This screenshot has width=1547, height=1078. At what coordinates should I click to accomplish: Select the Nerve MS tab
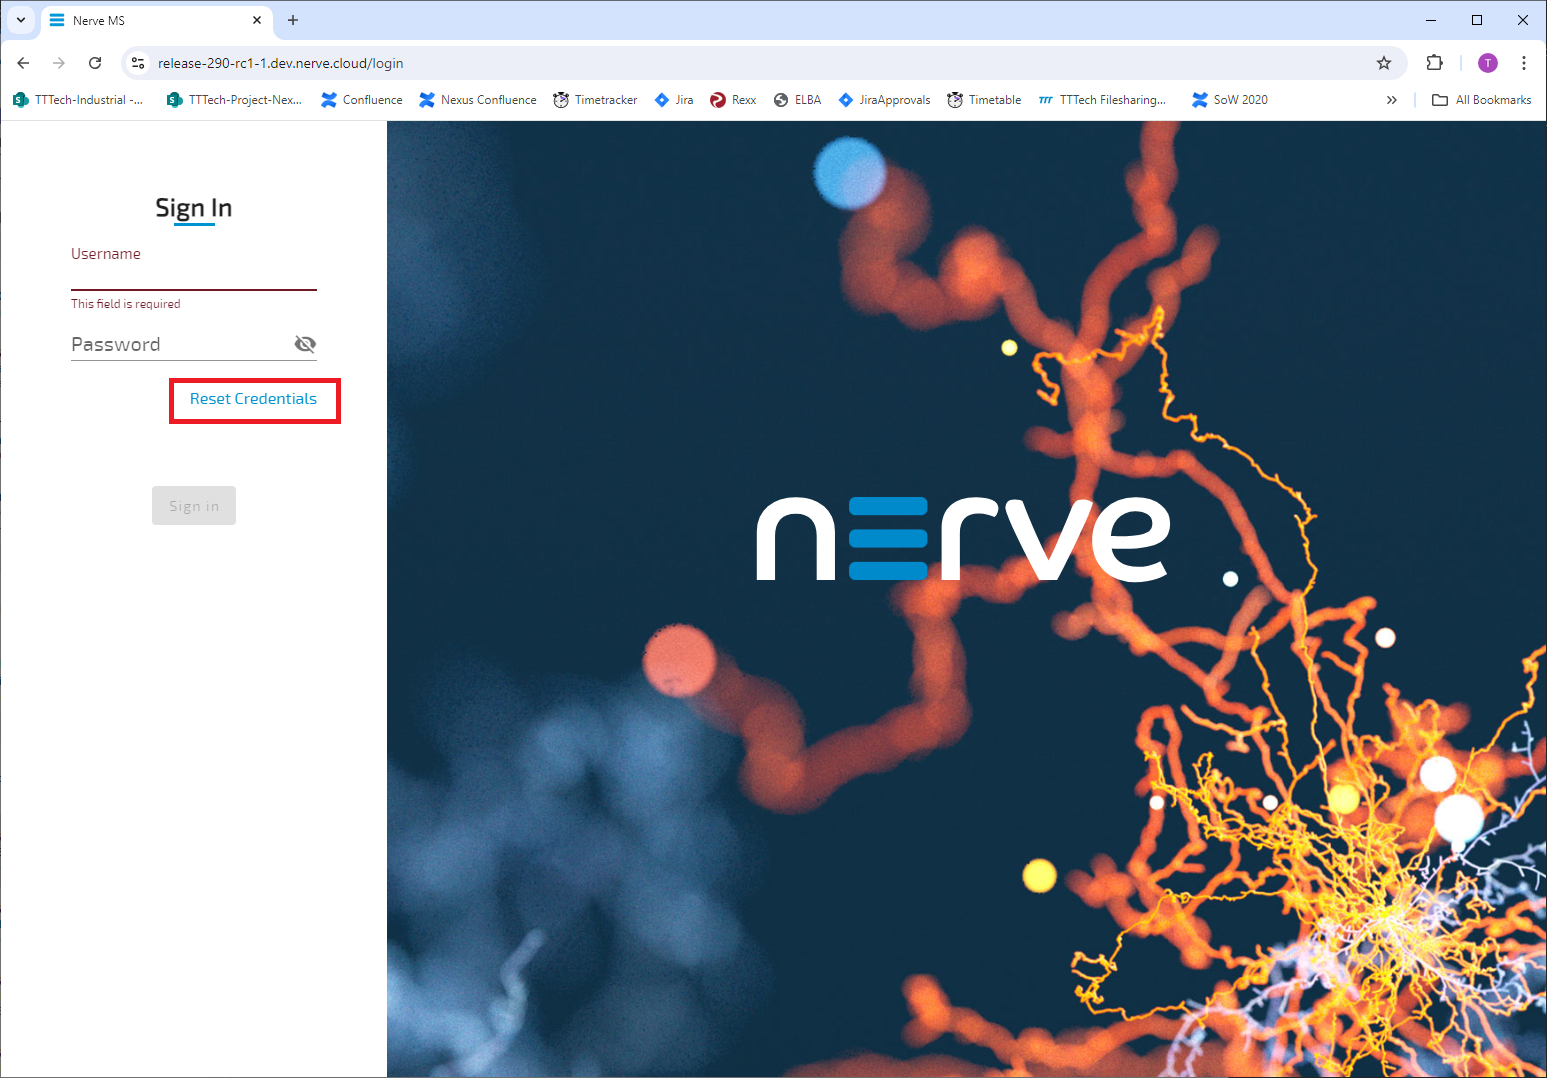coord(150,20)
